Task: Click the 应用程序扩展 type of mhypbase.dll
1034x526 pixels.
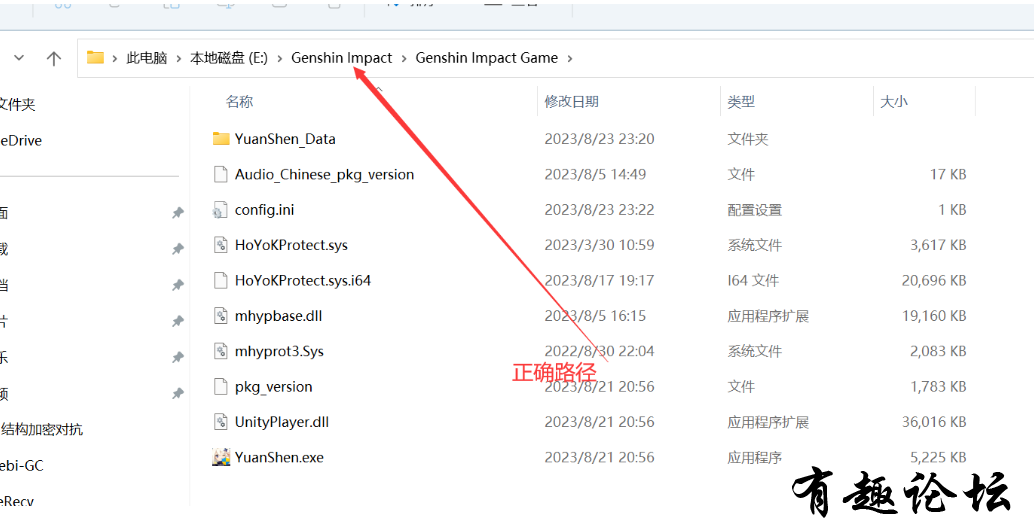Action: click(768, 316)
